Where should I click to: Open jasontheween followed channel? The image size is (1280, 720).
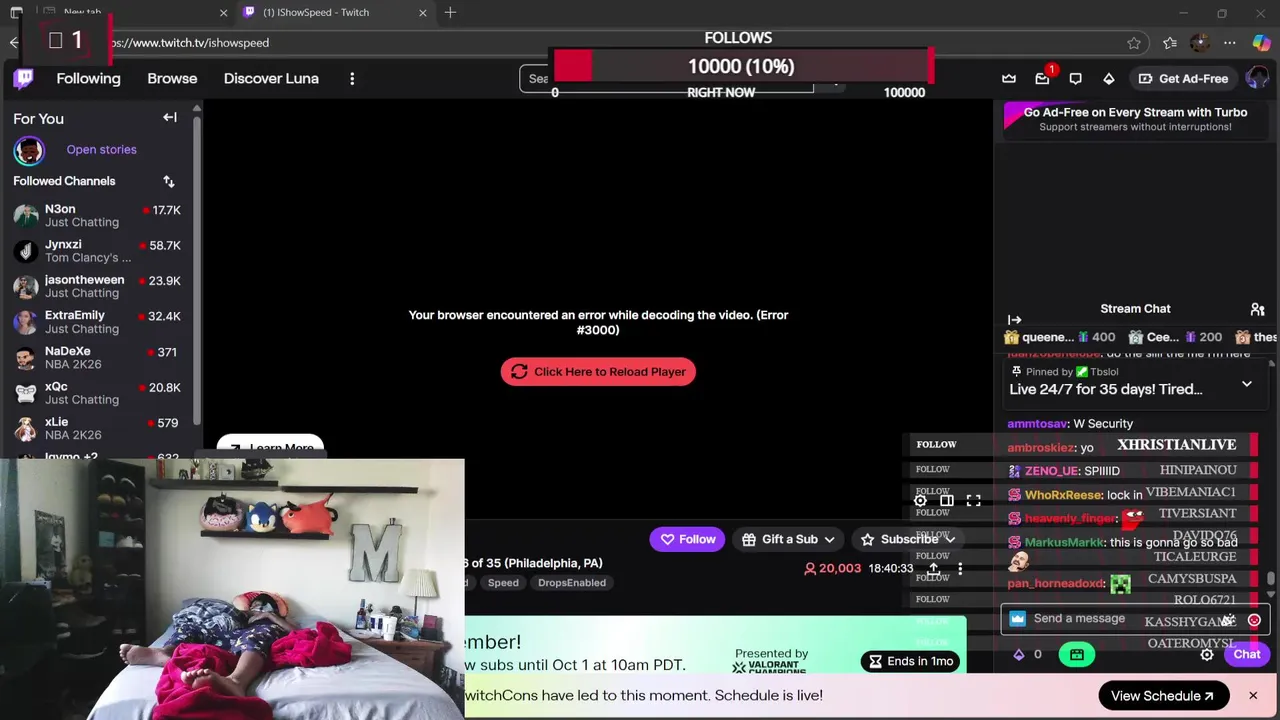pyautogui.click(x=97, y=286)
